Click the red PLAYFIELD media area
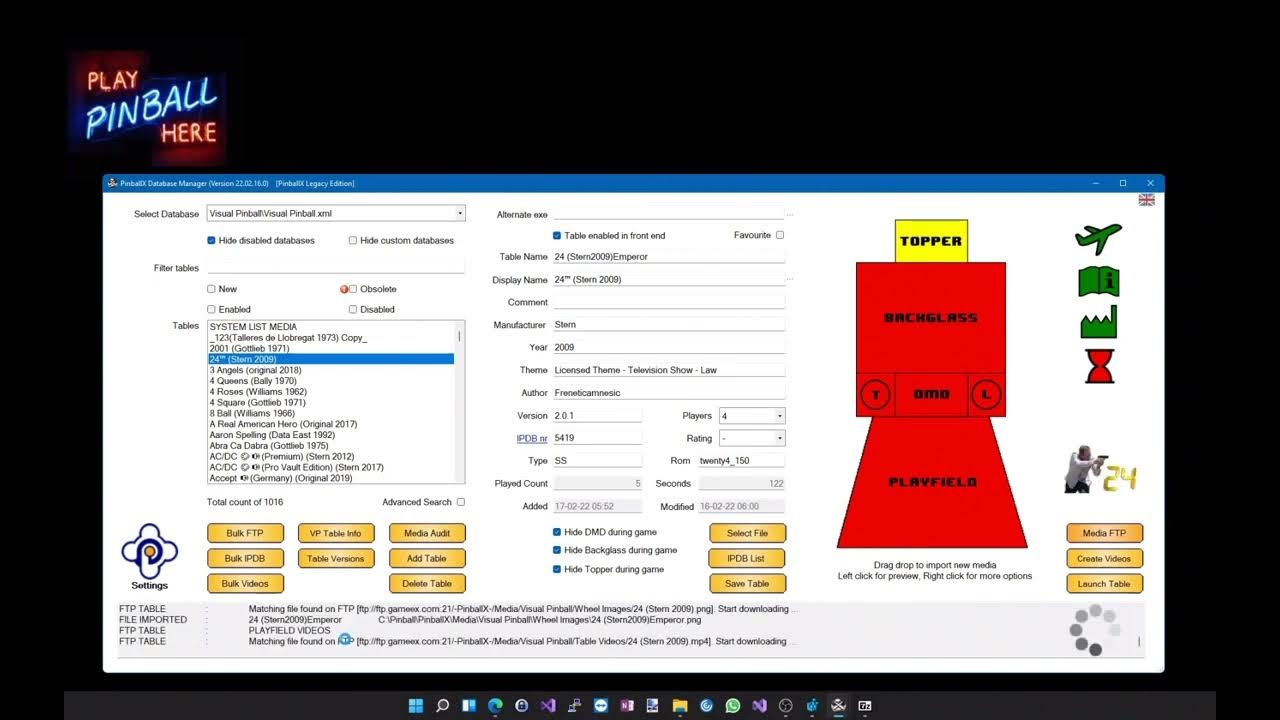Viewport: 1280px width, 720px height. [932, 482]
